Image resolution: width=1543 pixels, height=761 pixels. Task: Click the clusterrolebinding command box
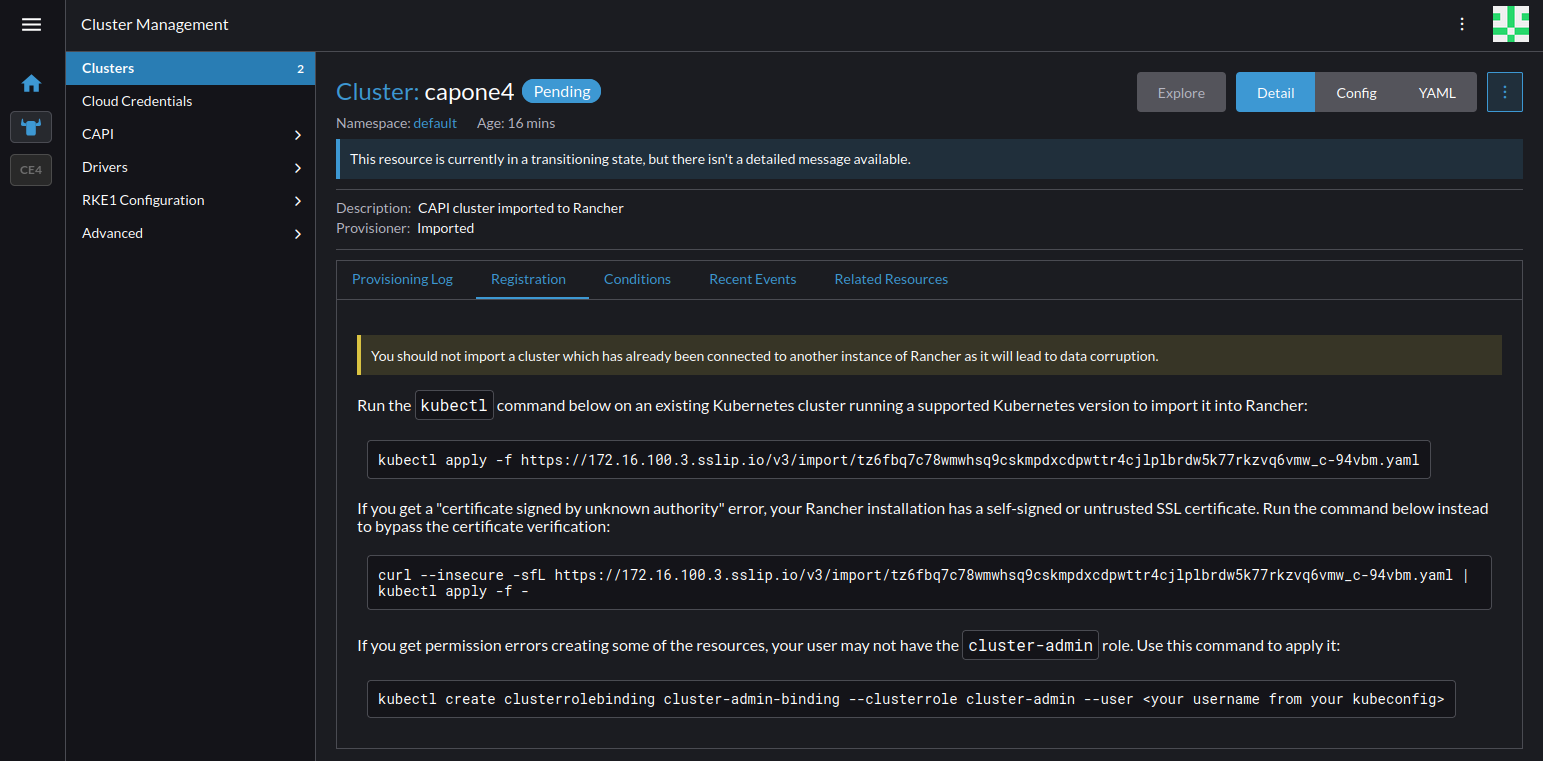pos(910,699)
